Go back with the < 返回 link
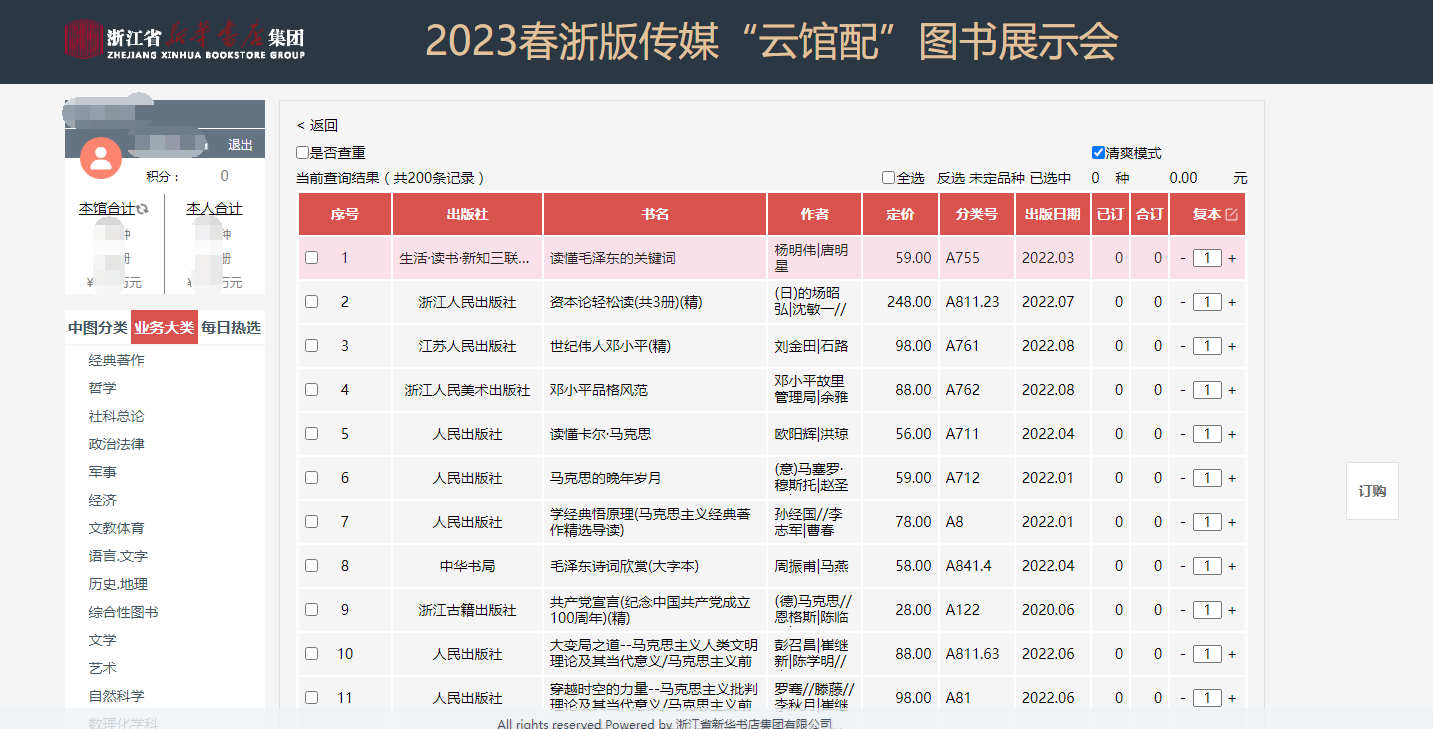This screenshot has height=729, width=1433. click(317, 125)
